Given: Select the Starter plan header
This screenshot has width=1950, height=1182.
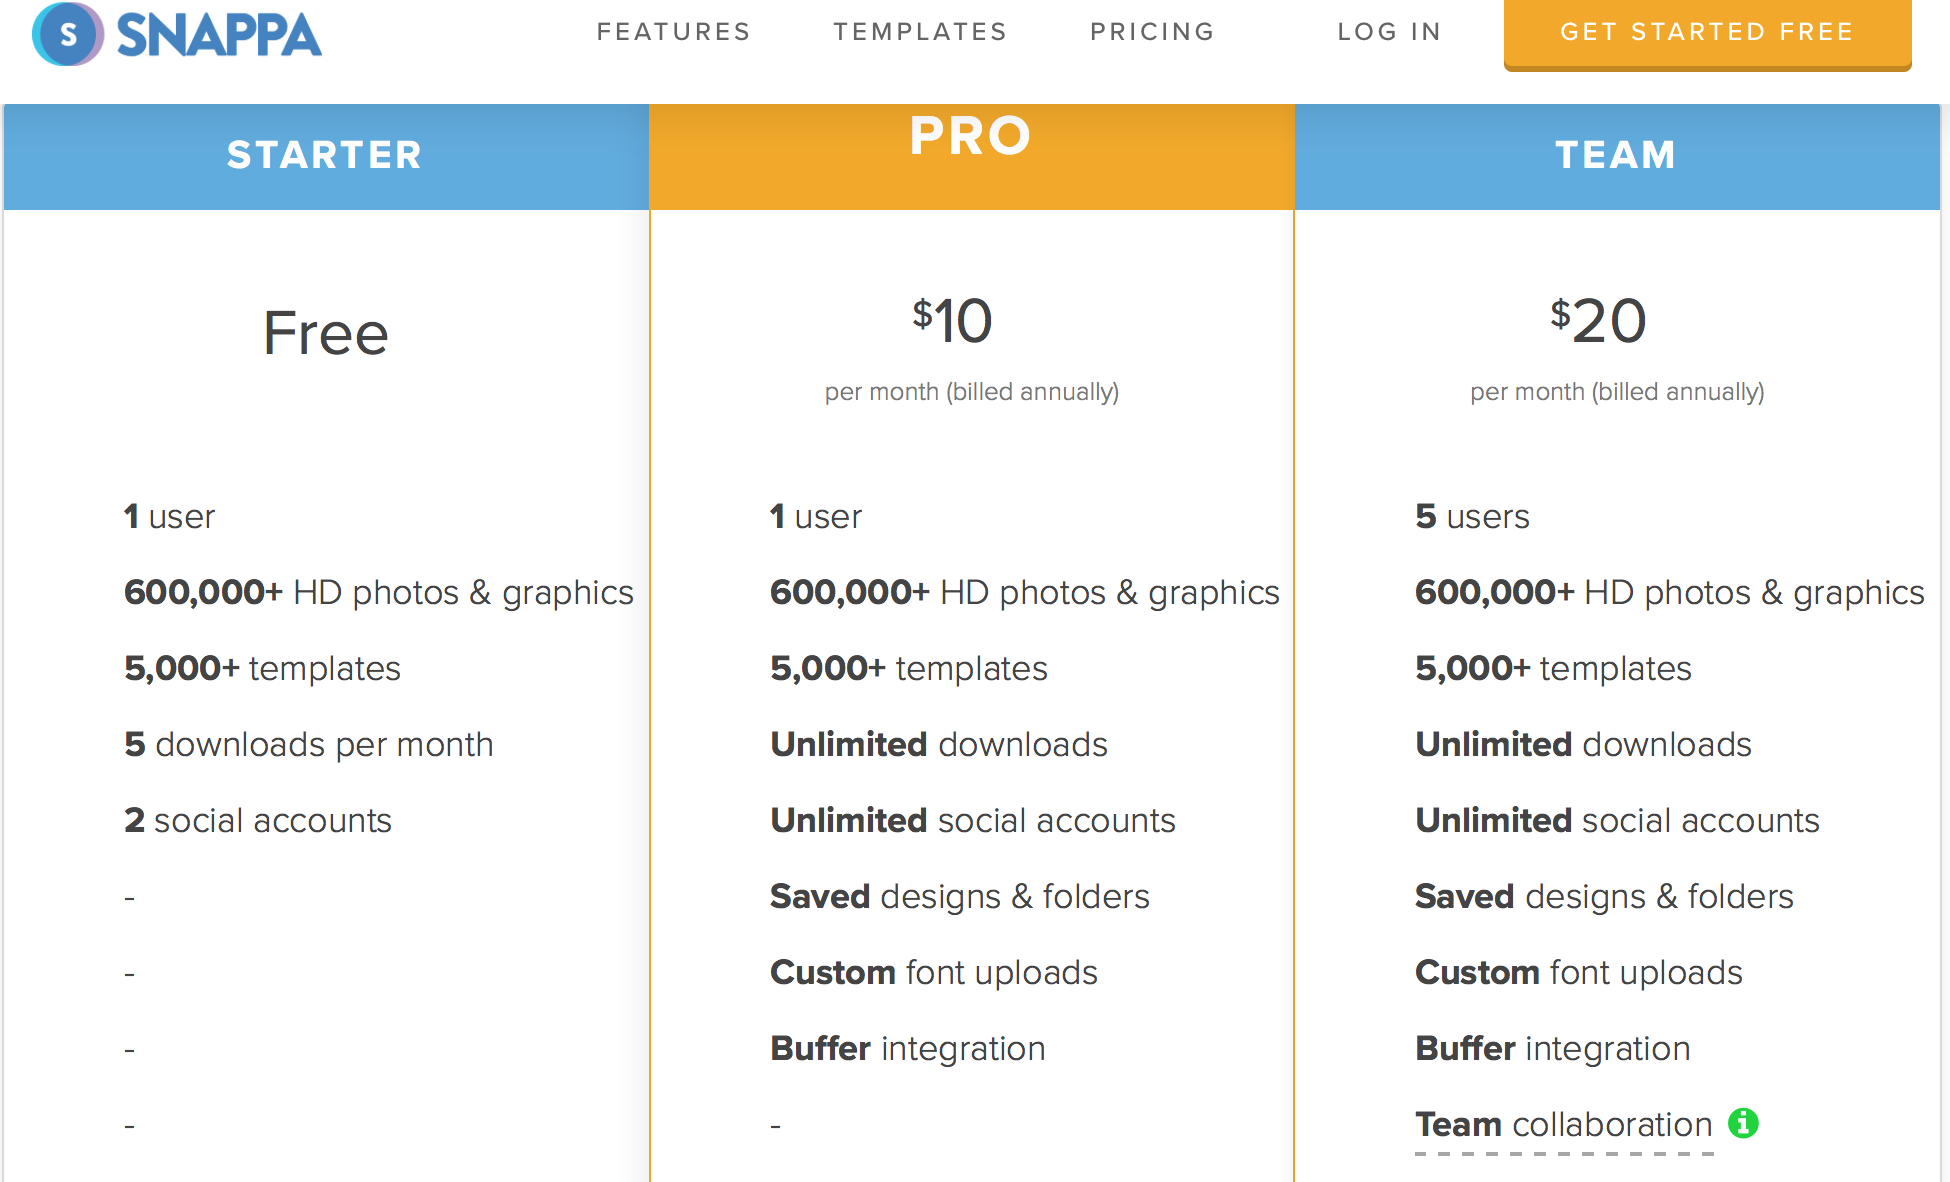Looking at the screenshot, I should [325, 156].
